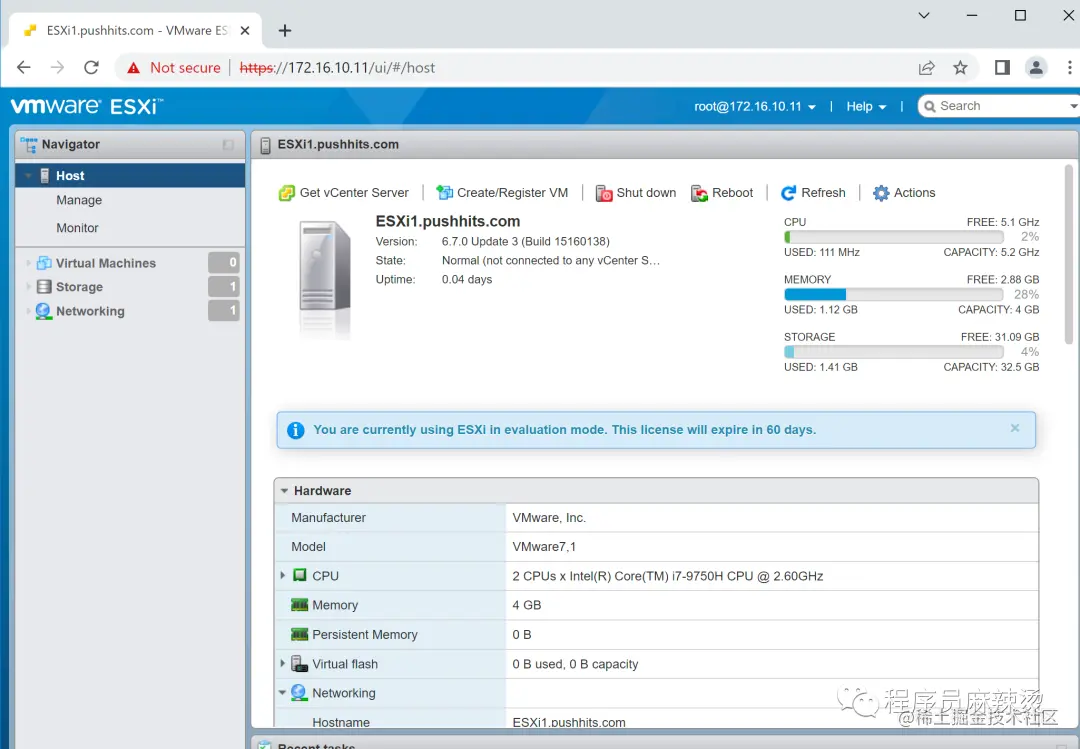Open the browser tab search chevron

(x=924, y=15)
